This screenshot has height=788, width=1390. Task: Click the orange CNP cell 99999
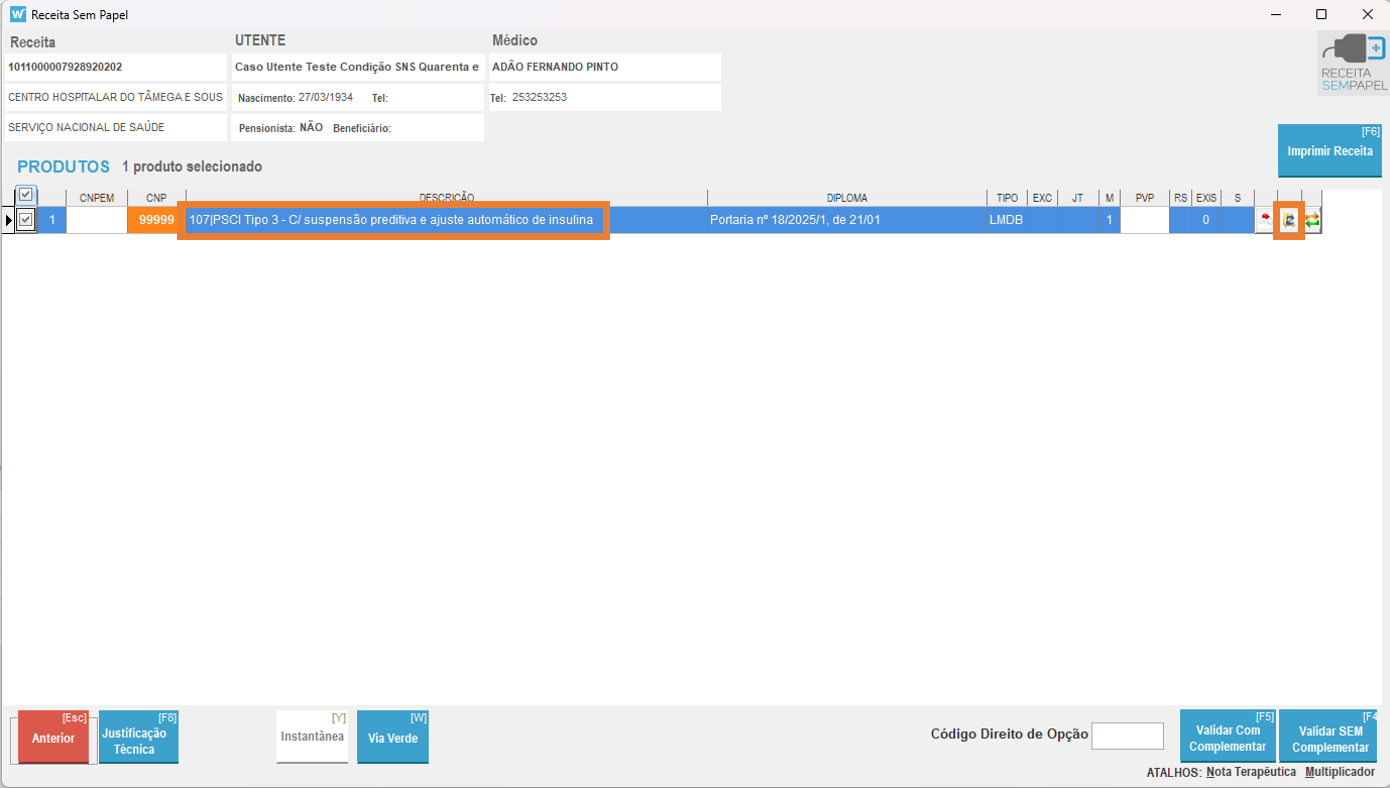[156, 220]
